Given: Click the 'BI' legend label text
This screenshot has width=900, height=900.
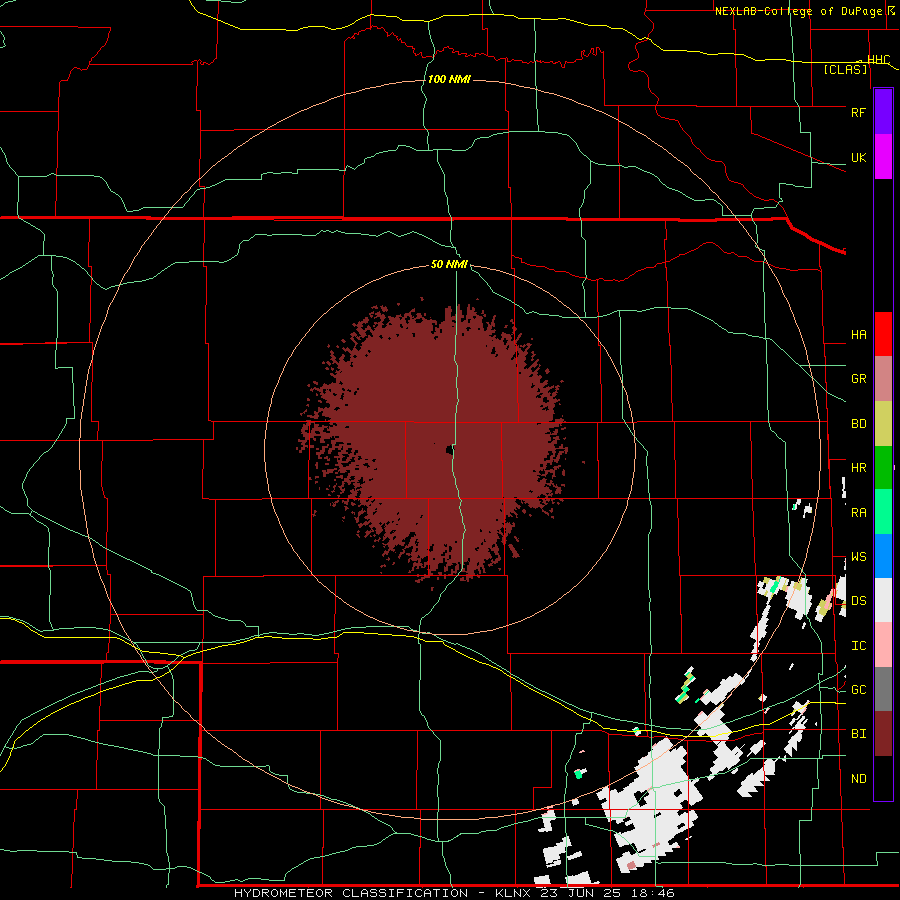Looking at the screenshot, I should [x=858, y=734].
